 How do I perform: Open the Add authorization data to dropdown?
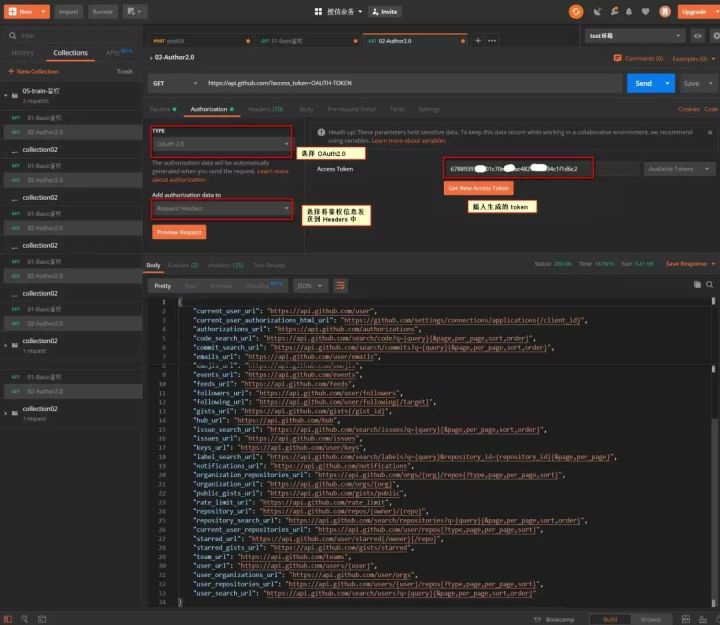click(x=222, y=208)
